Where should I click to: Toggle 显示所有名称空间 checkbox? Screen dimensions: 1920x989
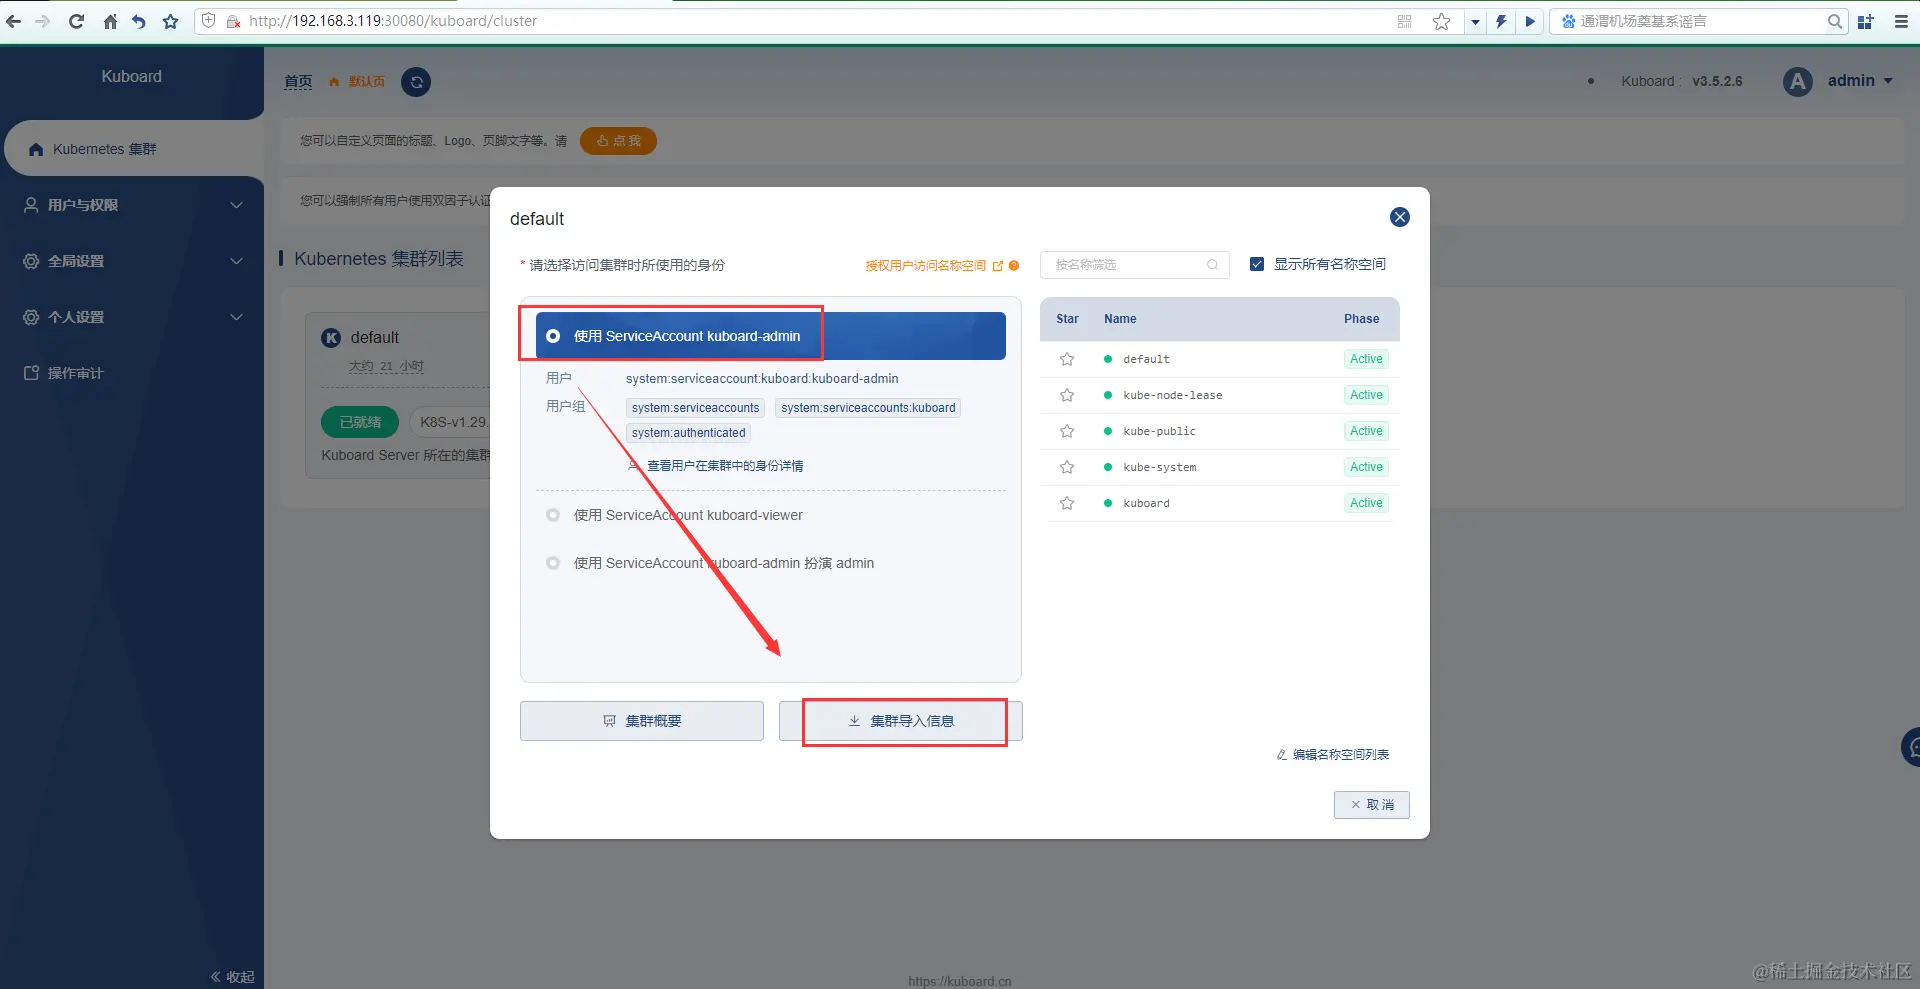point(1257,264)
